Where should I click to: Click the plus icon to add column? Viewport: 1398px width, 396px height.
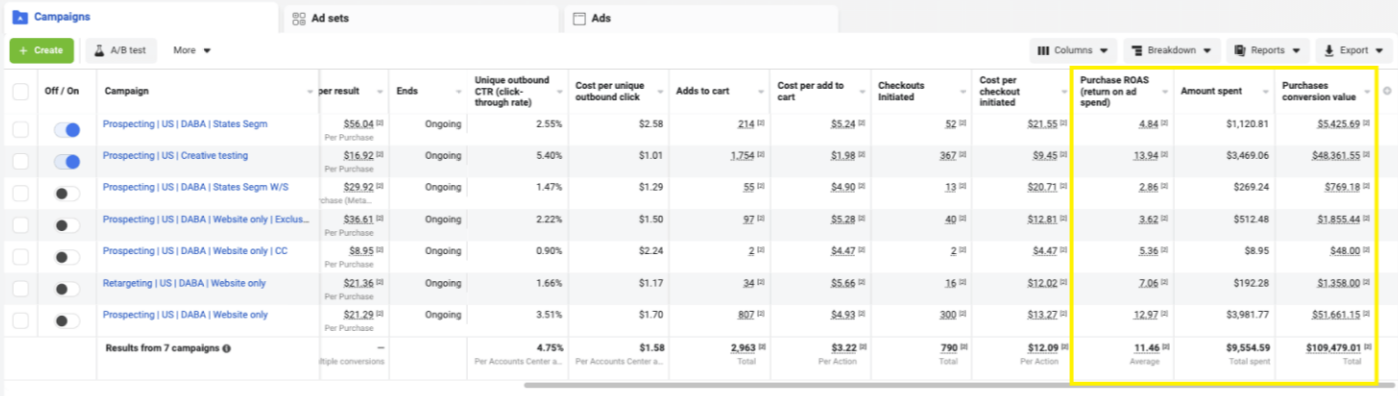[1387, 91]
